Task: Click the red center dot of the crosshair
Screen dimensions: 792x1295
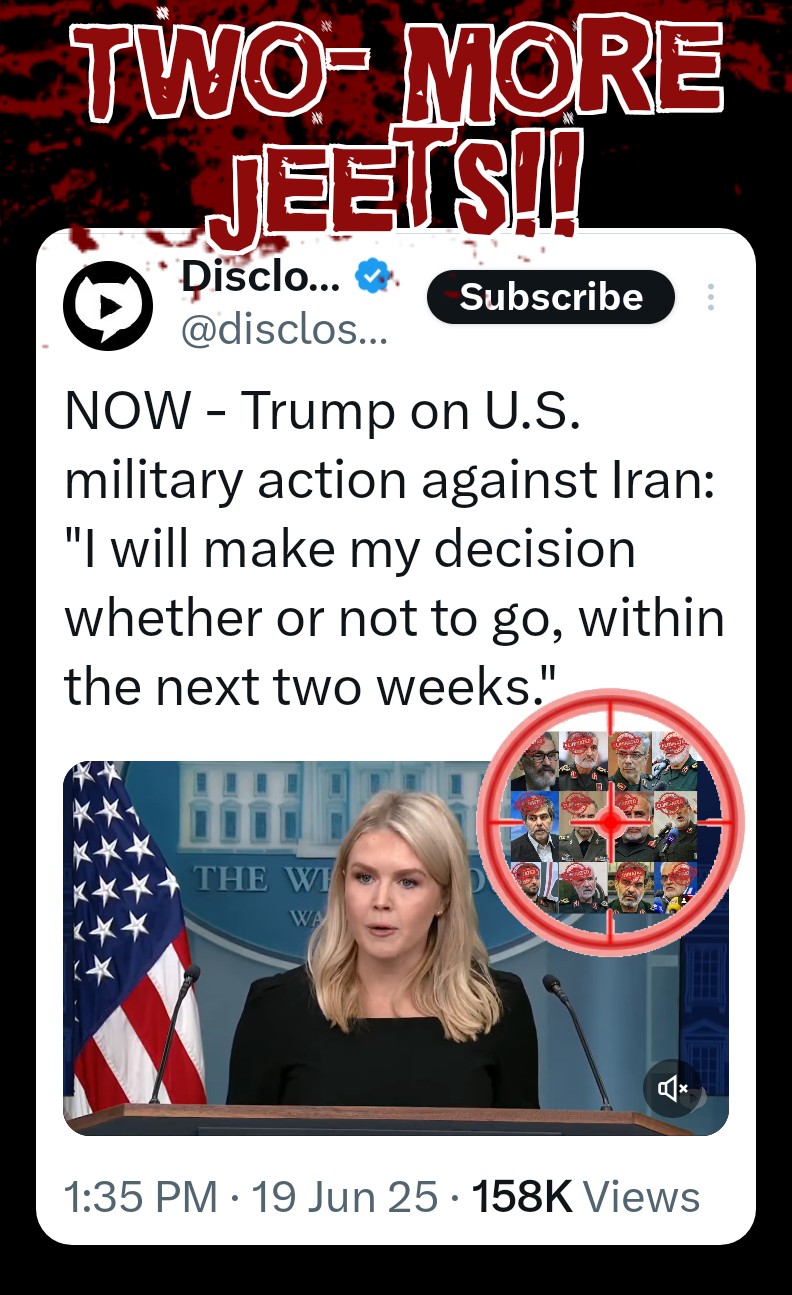Action: (x=610, y=821)
